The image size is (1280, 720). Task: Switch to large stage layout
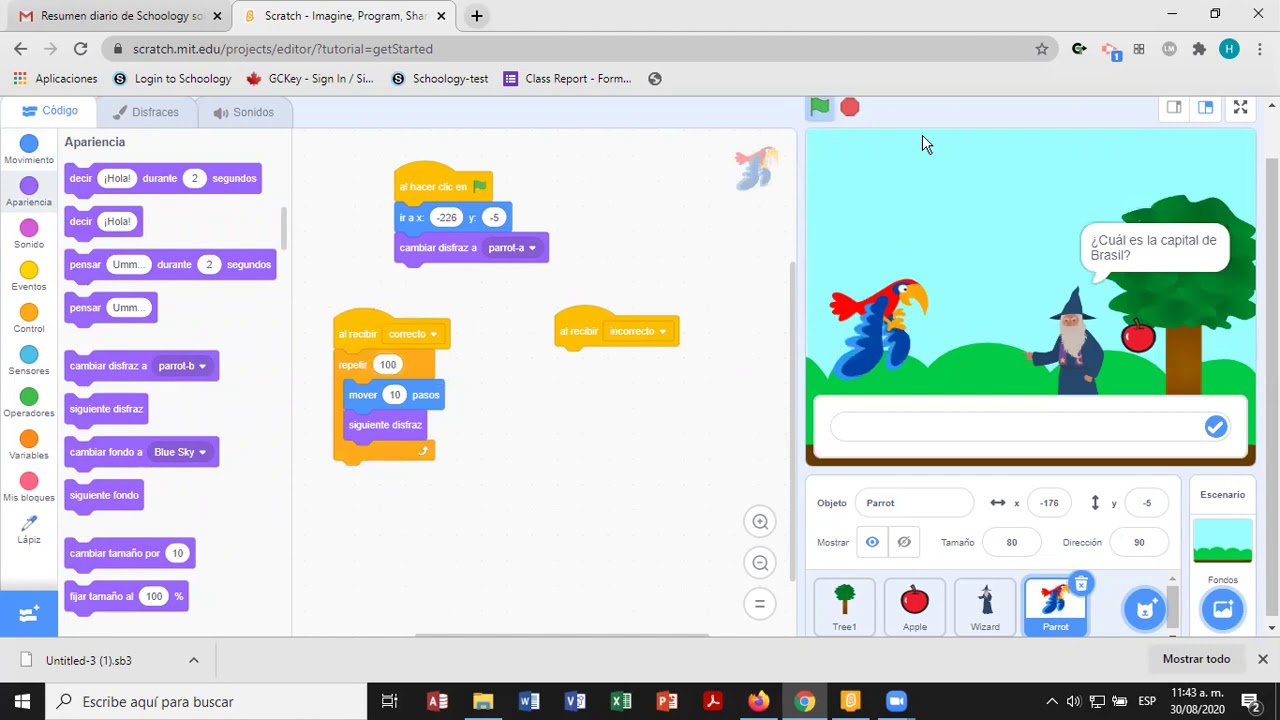click(1205, 107)
